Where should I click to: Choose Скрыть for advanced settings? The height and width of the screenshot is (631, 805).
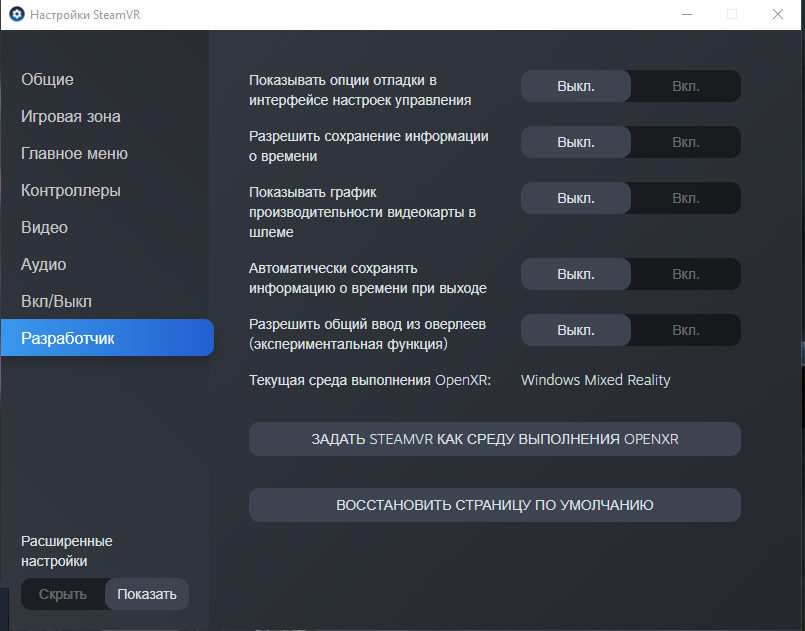[63, 594]
